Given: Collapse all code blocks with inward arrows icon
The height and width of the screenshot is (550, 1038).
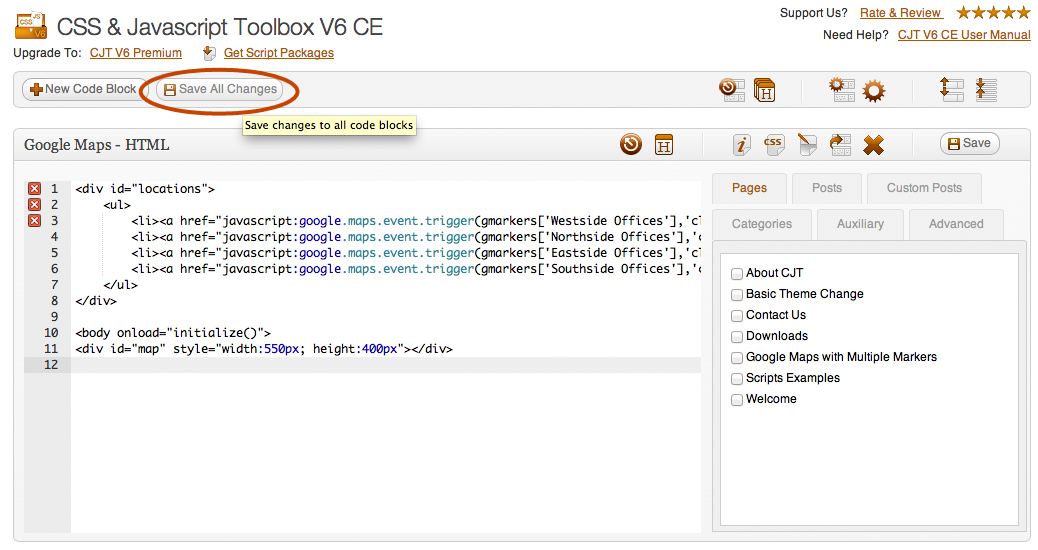Looking at the screenshot, I should point(986,90).
